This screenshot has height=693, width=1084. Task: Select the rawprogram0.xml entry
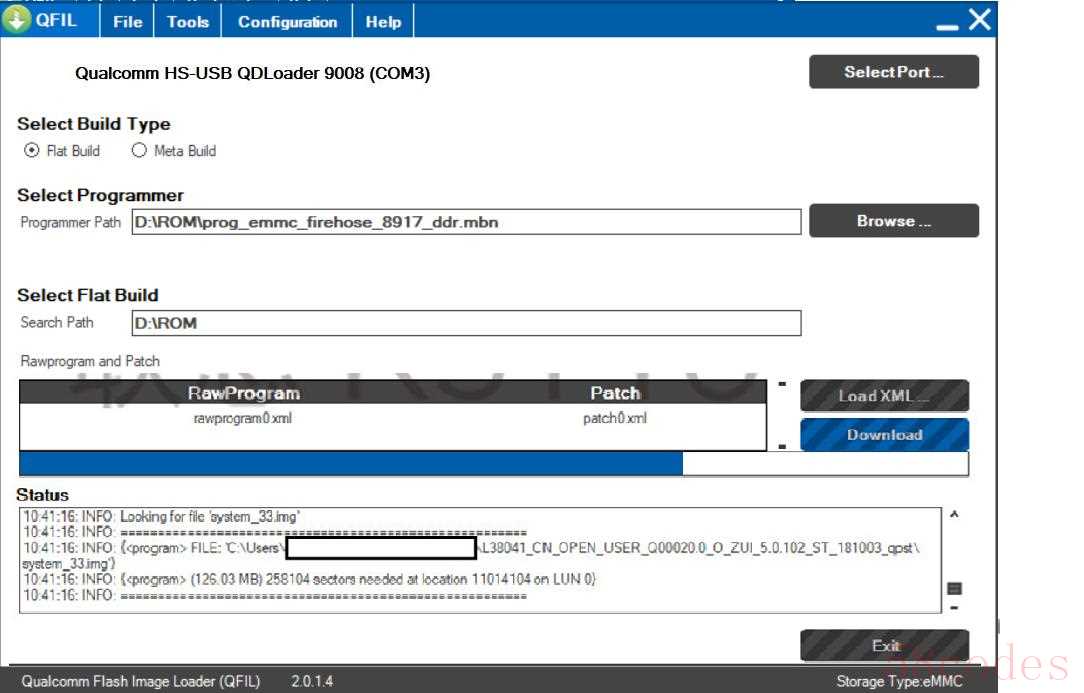243,419
